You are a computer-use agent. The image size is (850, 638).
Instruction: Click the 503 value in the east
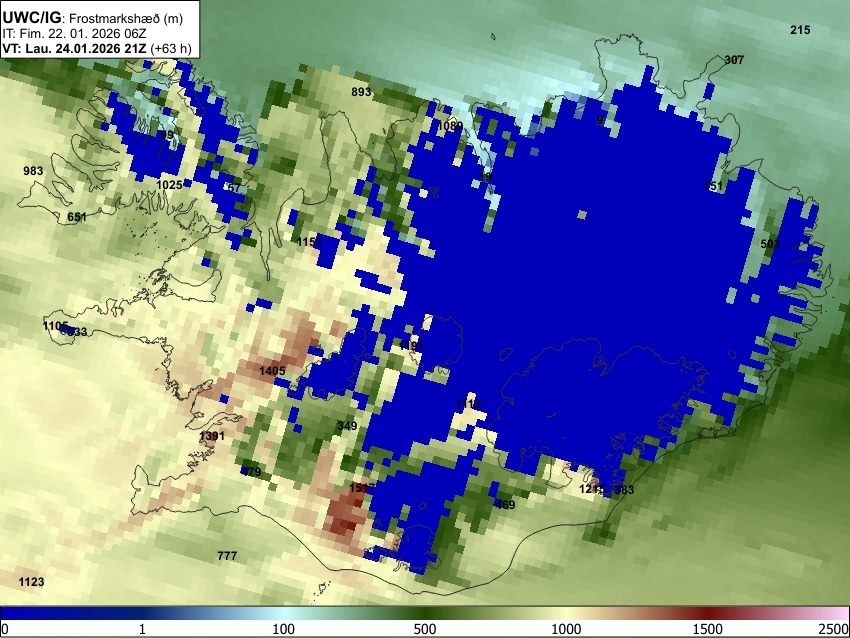[770, 244]
